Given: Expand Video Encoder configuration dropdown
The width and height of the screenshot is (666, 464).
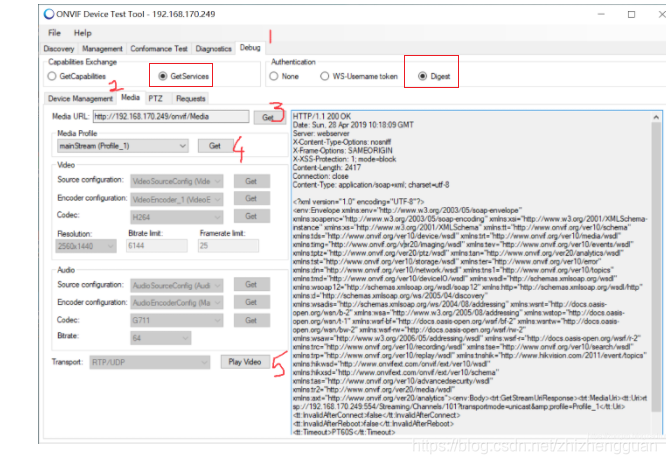Looking at the screenshot, I should pyautogui.click(x=177, y=199).
